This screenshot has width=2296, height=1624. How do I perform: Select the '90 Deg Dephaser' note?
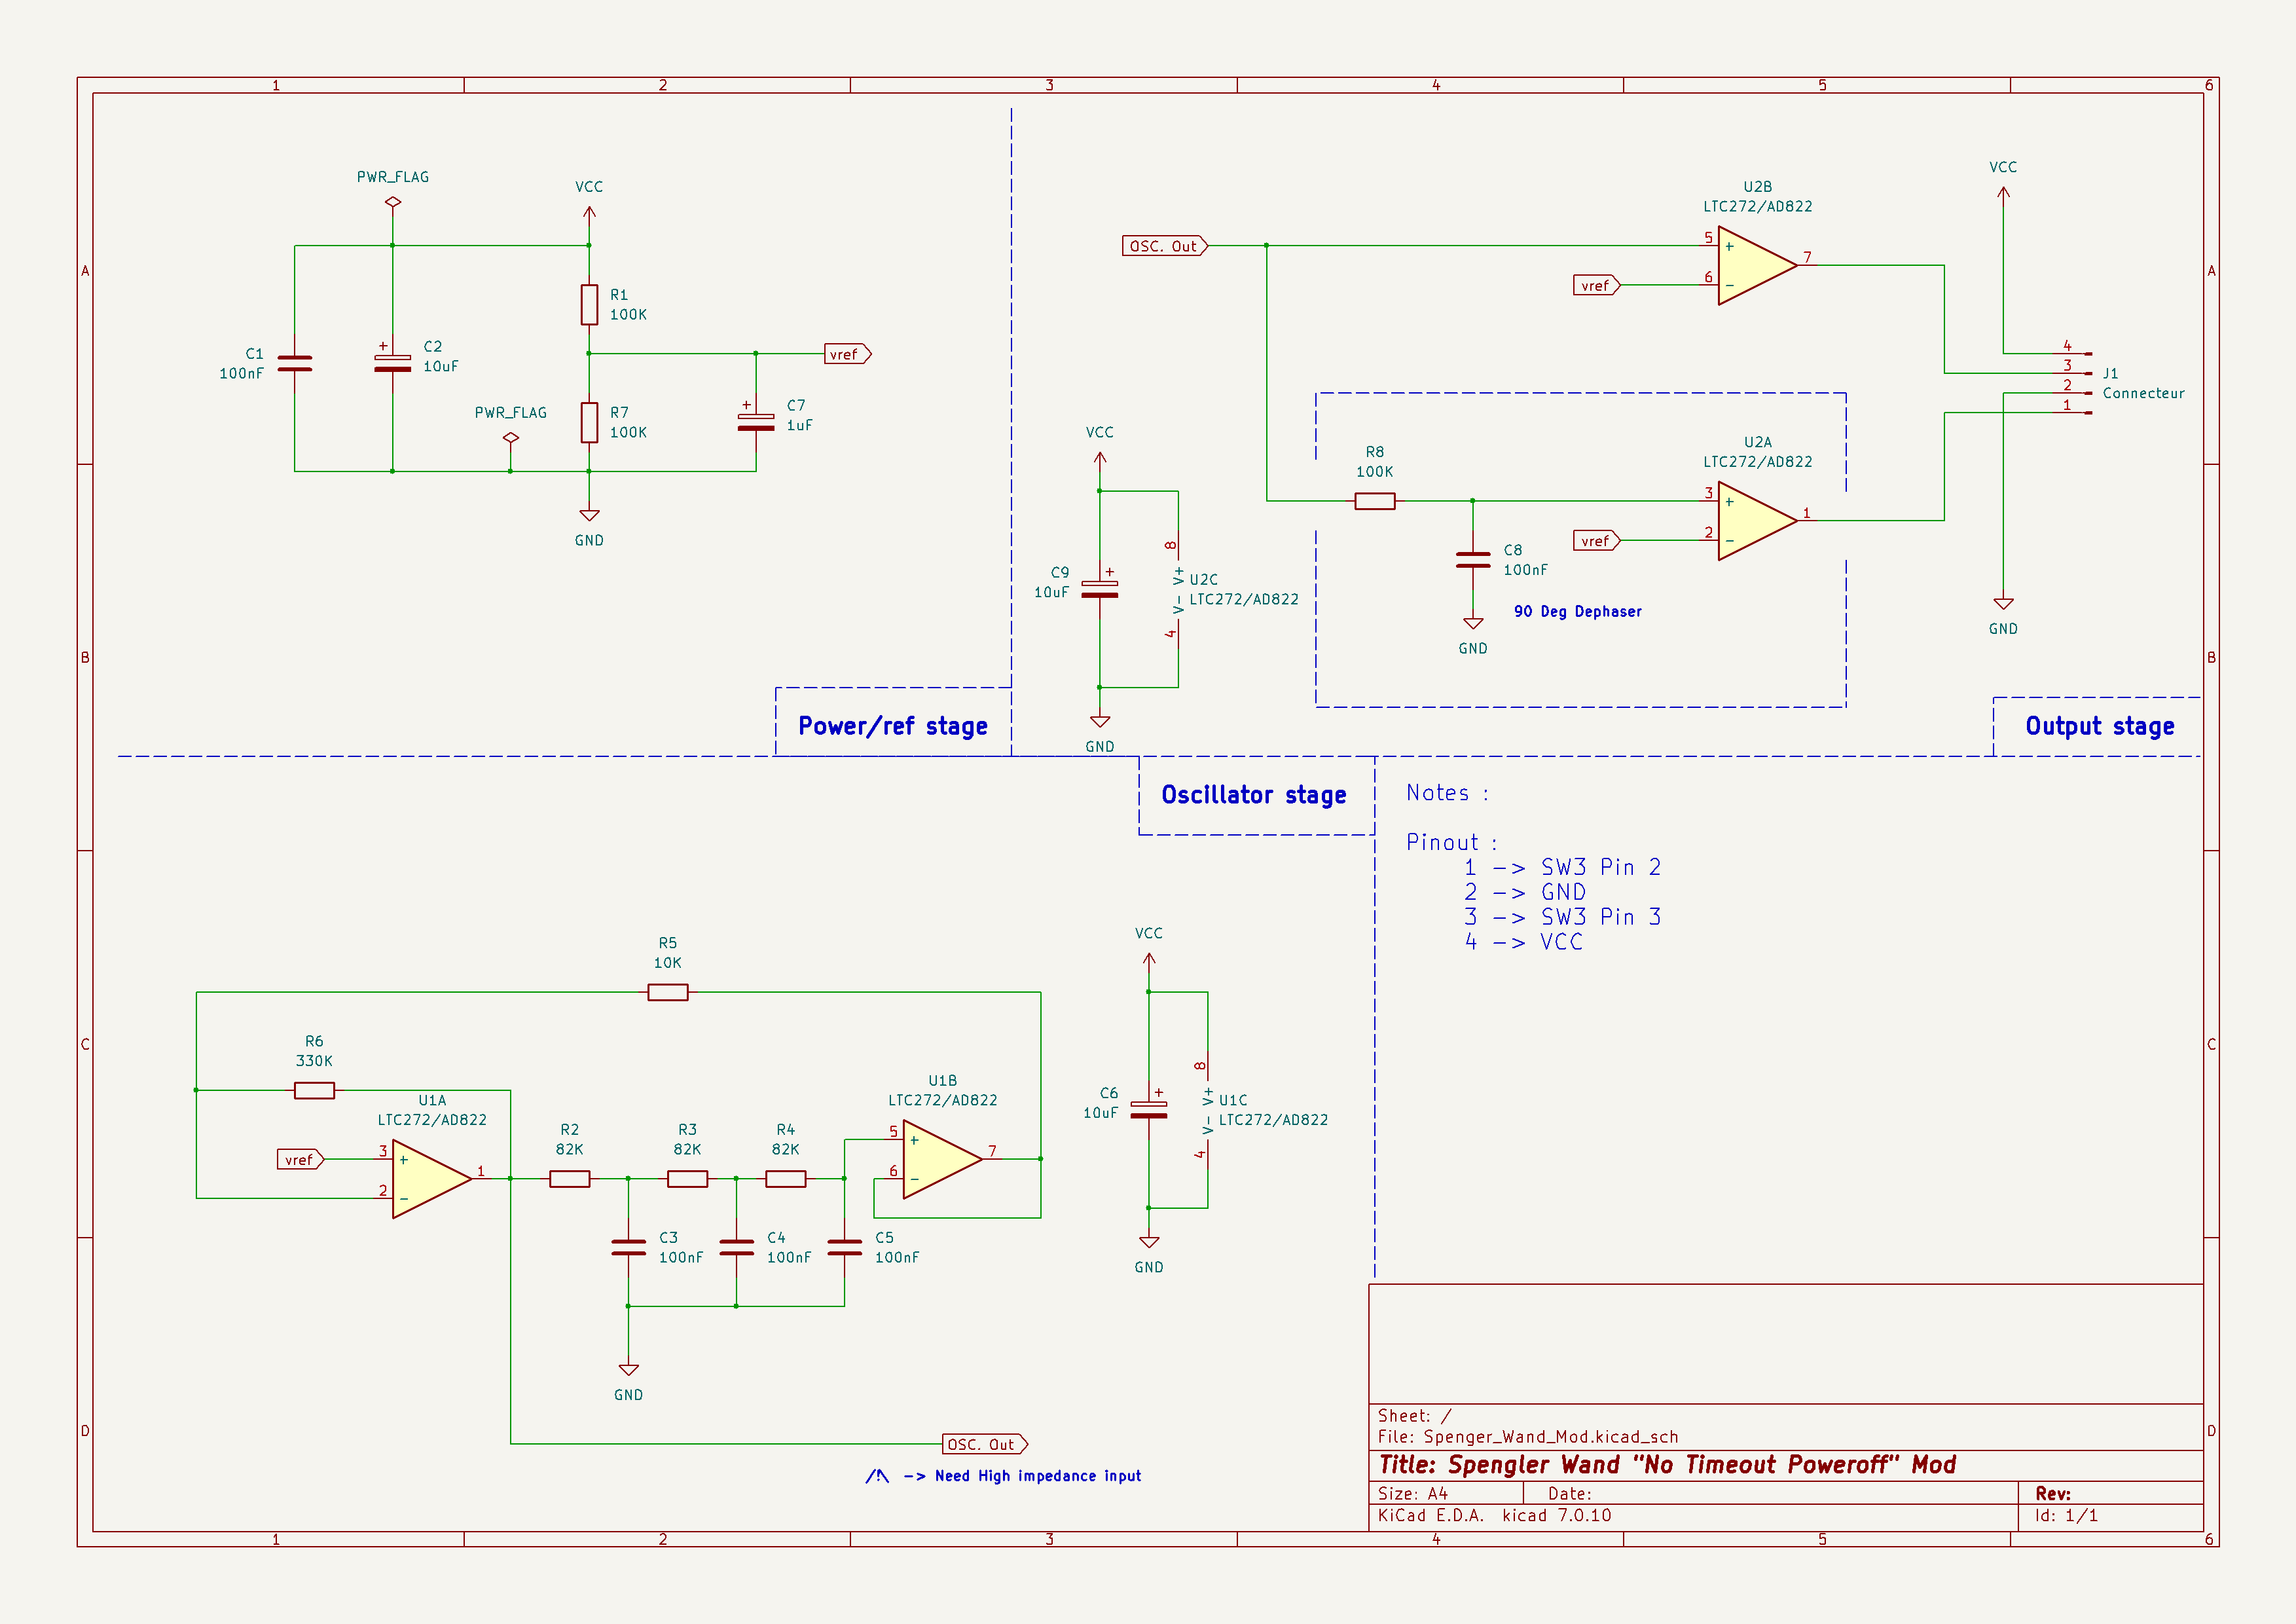(1577, 611)
